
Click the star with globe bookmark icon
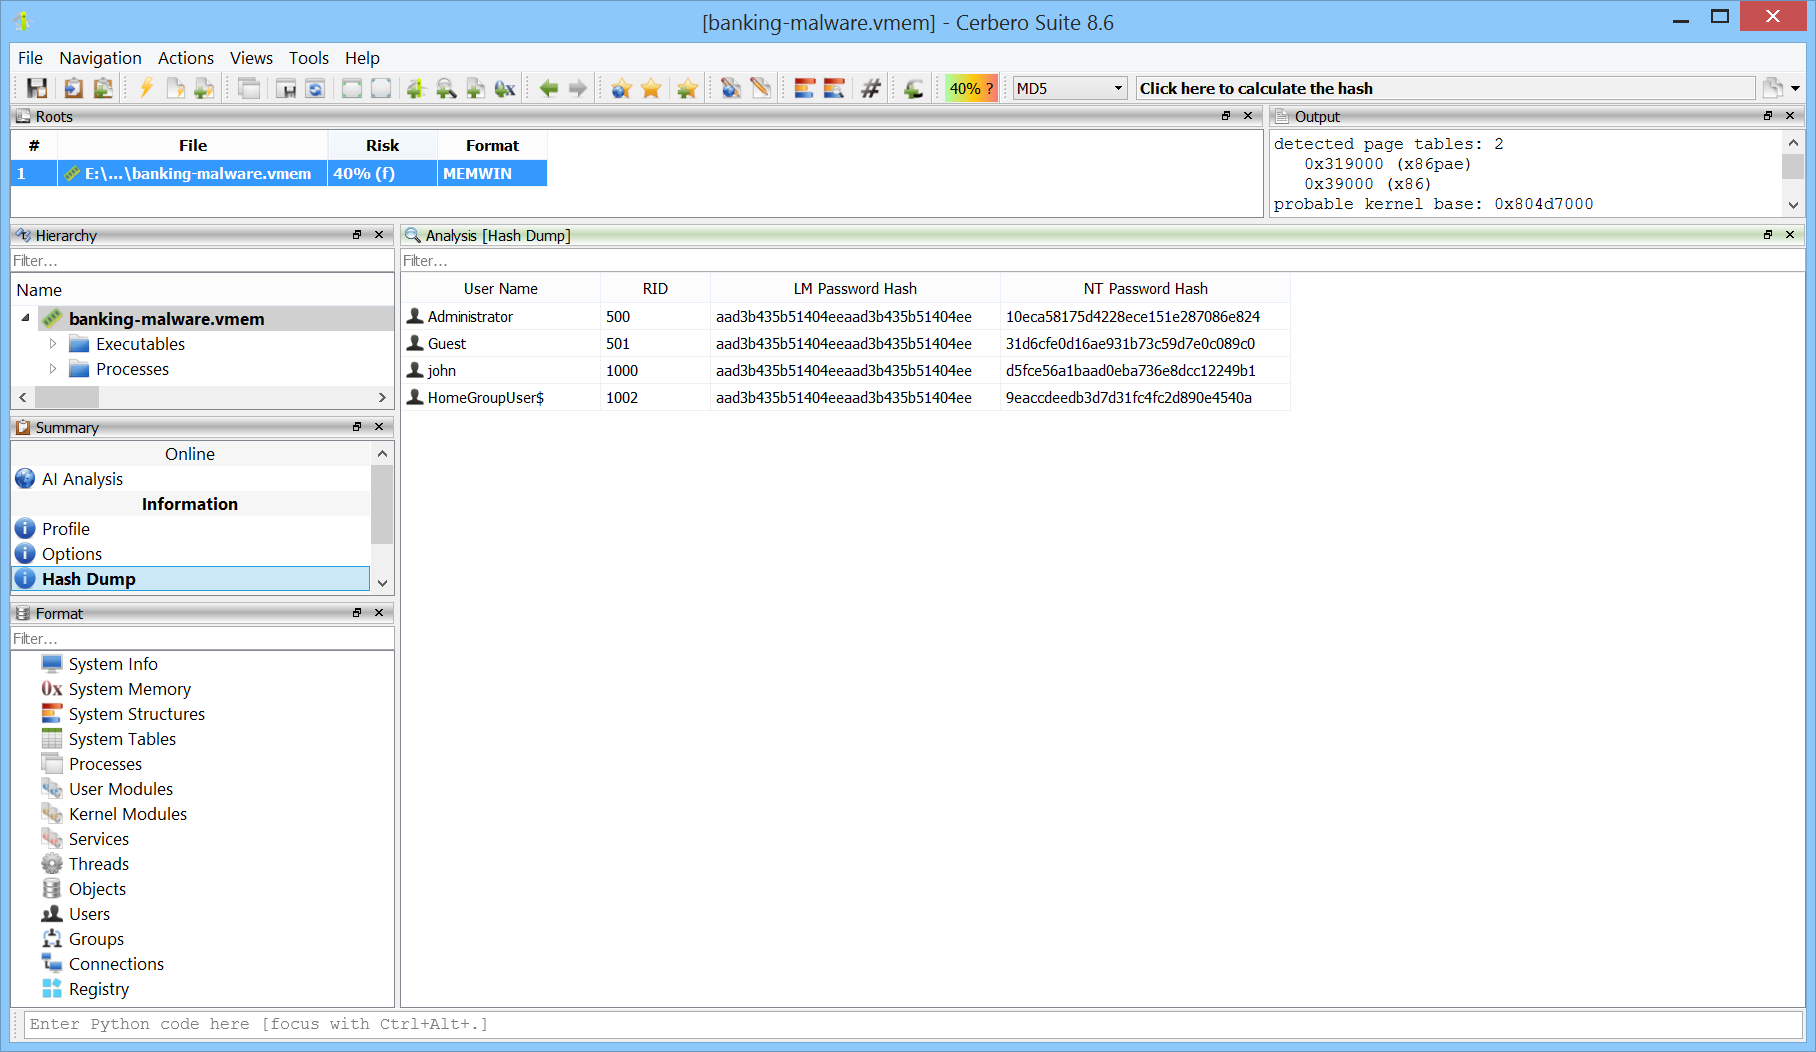click(621, 89)
